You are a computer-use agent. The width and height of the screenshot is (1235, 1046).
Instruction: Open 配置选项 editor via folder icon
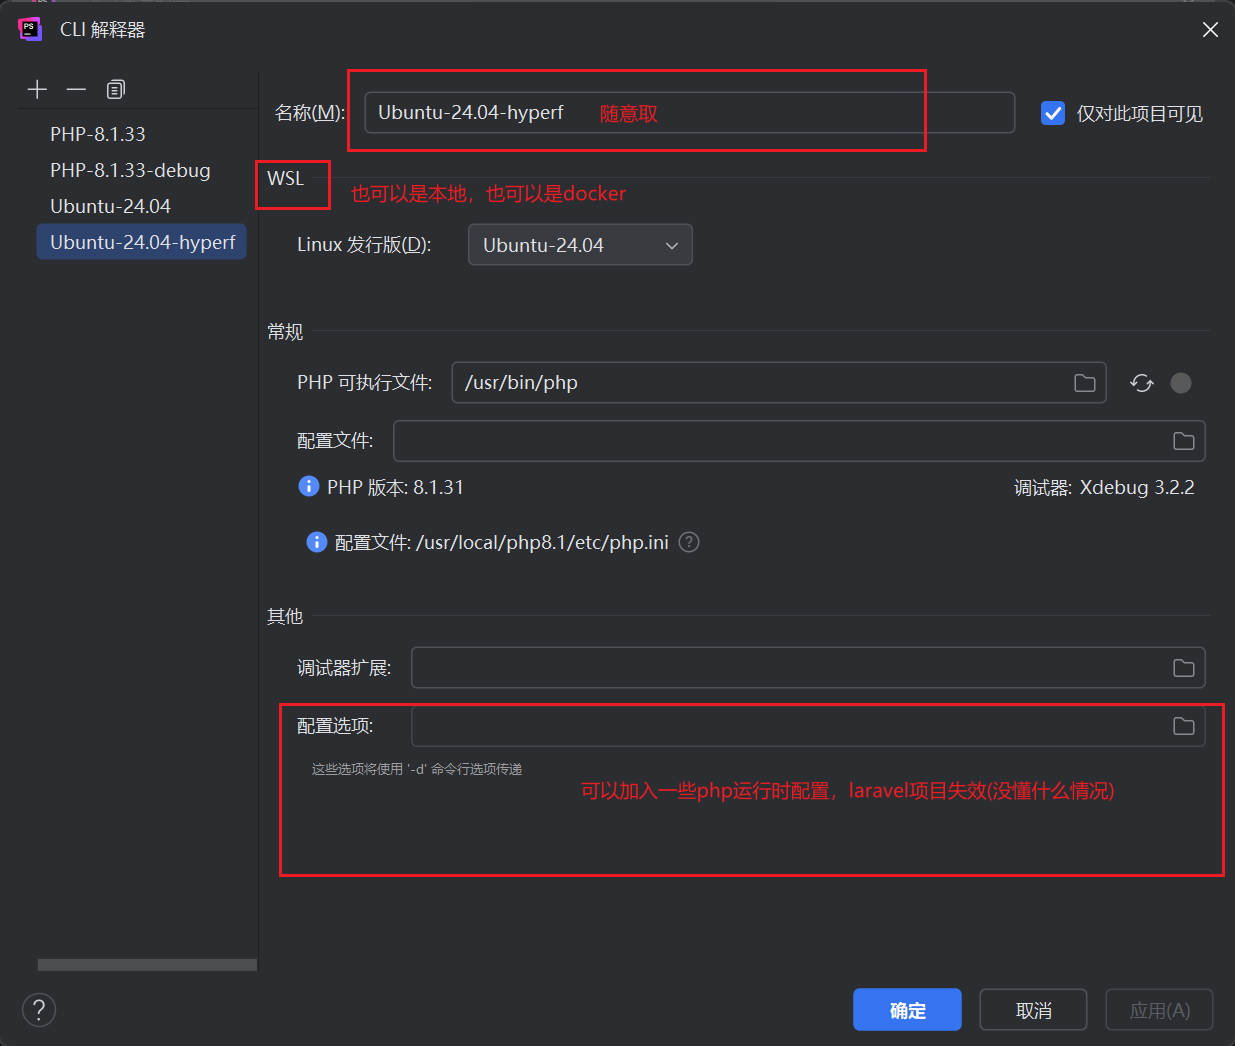(1184, 726)
